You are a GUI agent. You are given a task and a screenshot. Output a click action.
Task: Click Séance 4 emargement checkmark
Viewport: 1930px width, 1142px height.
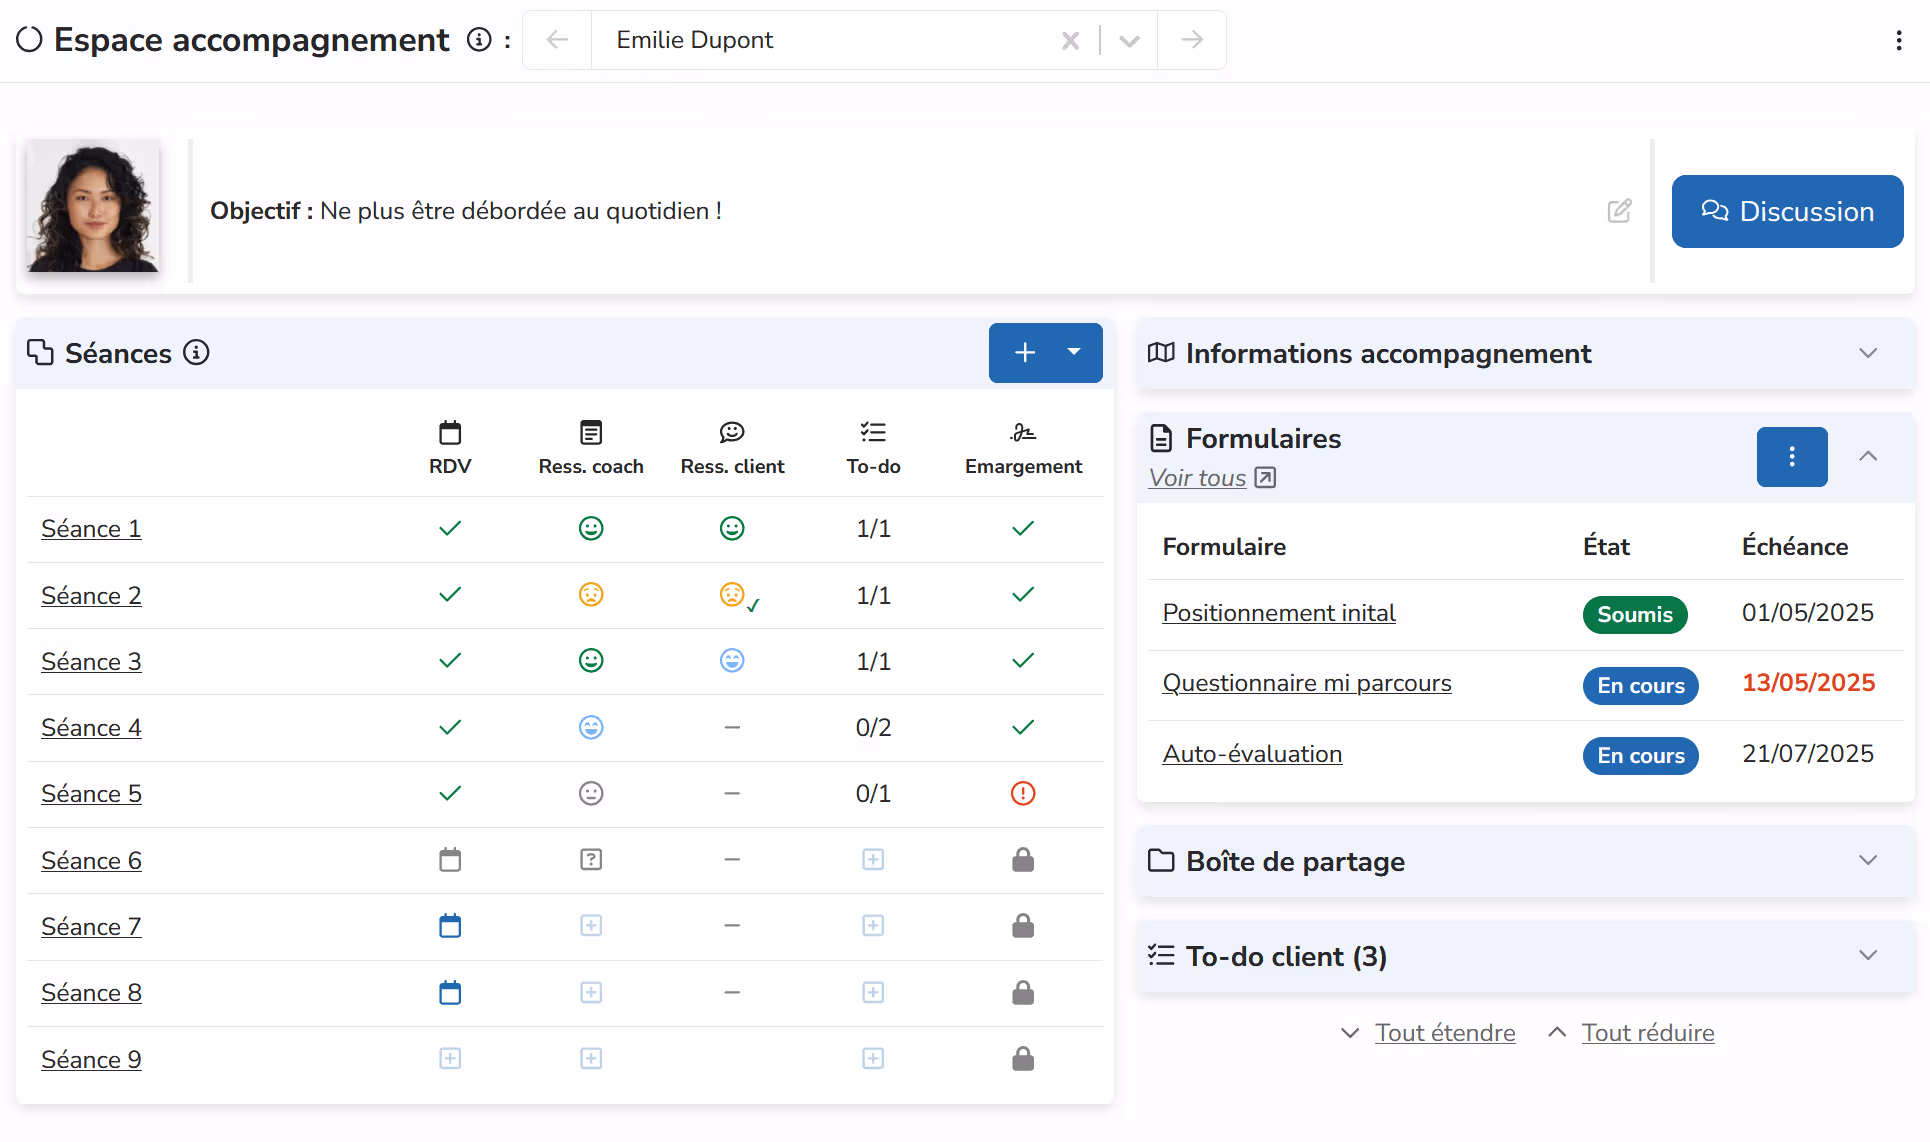click(1023, 727)
